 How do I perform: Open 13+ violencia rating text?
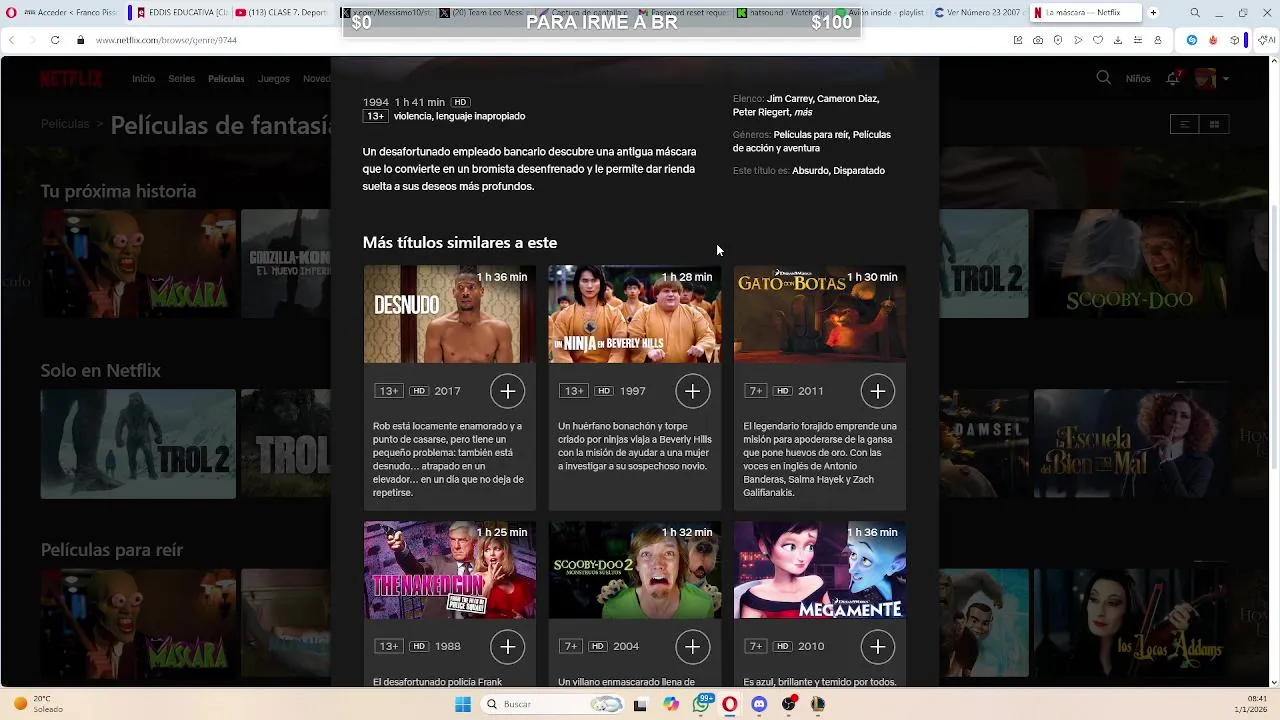(444, 116)
